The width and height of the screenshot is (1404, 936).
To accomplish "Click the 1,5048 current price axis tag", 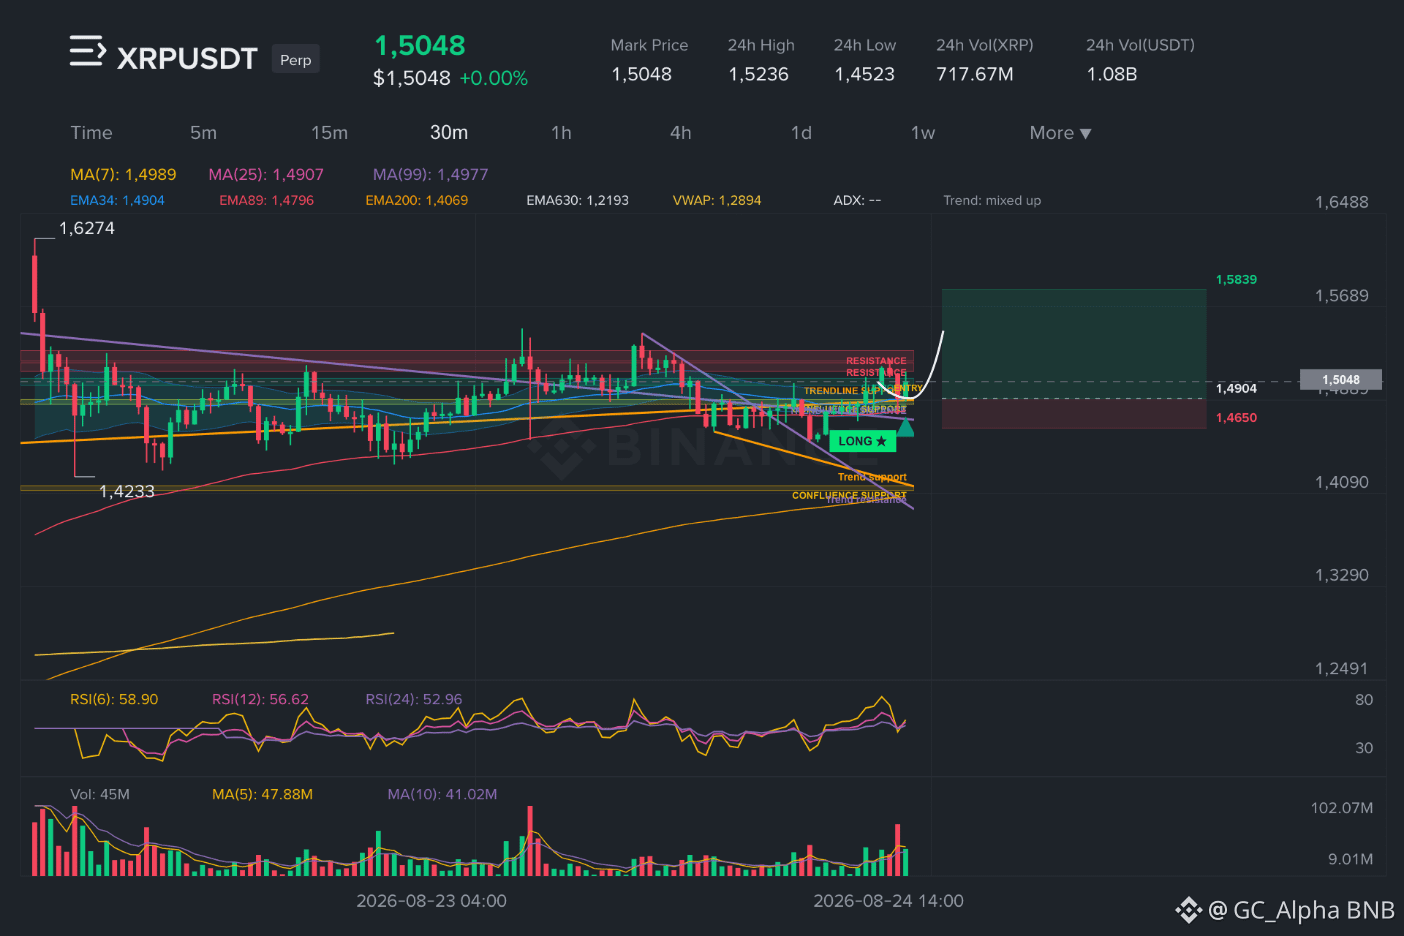I will point(1341,380).
